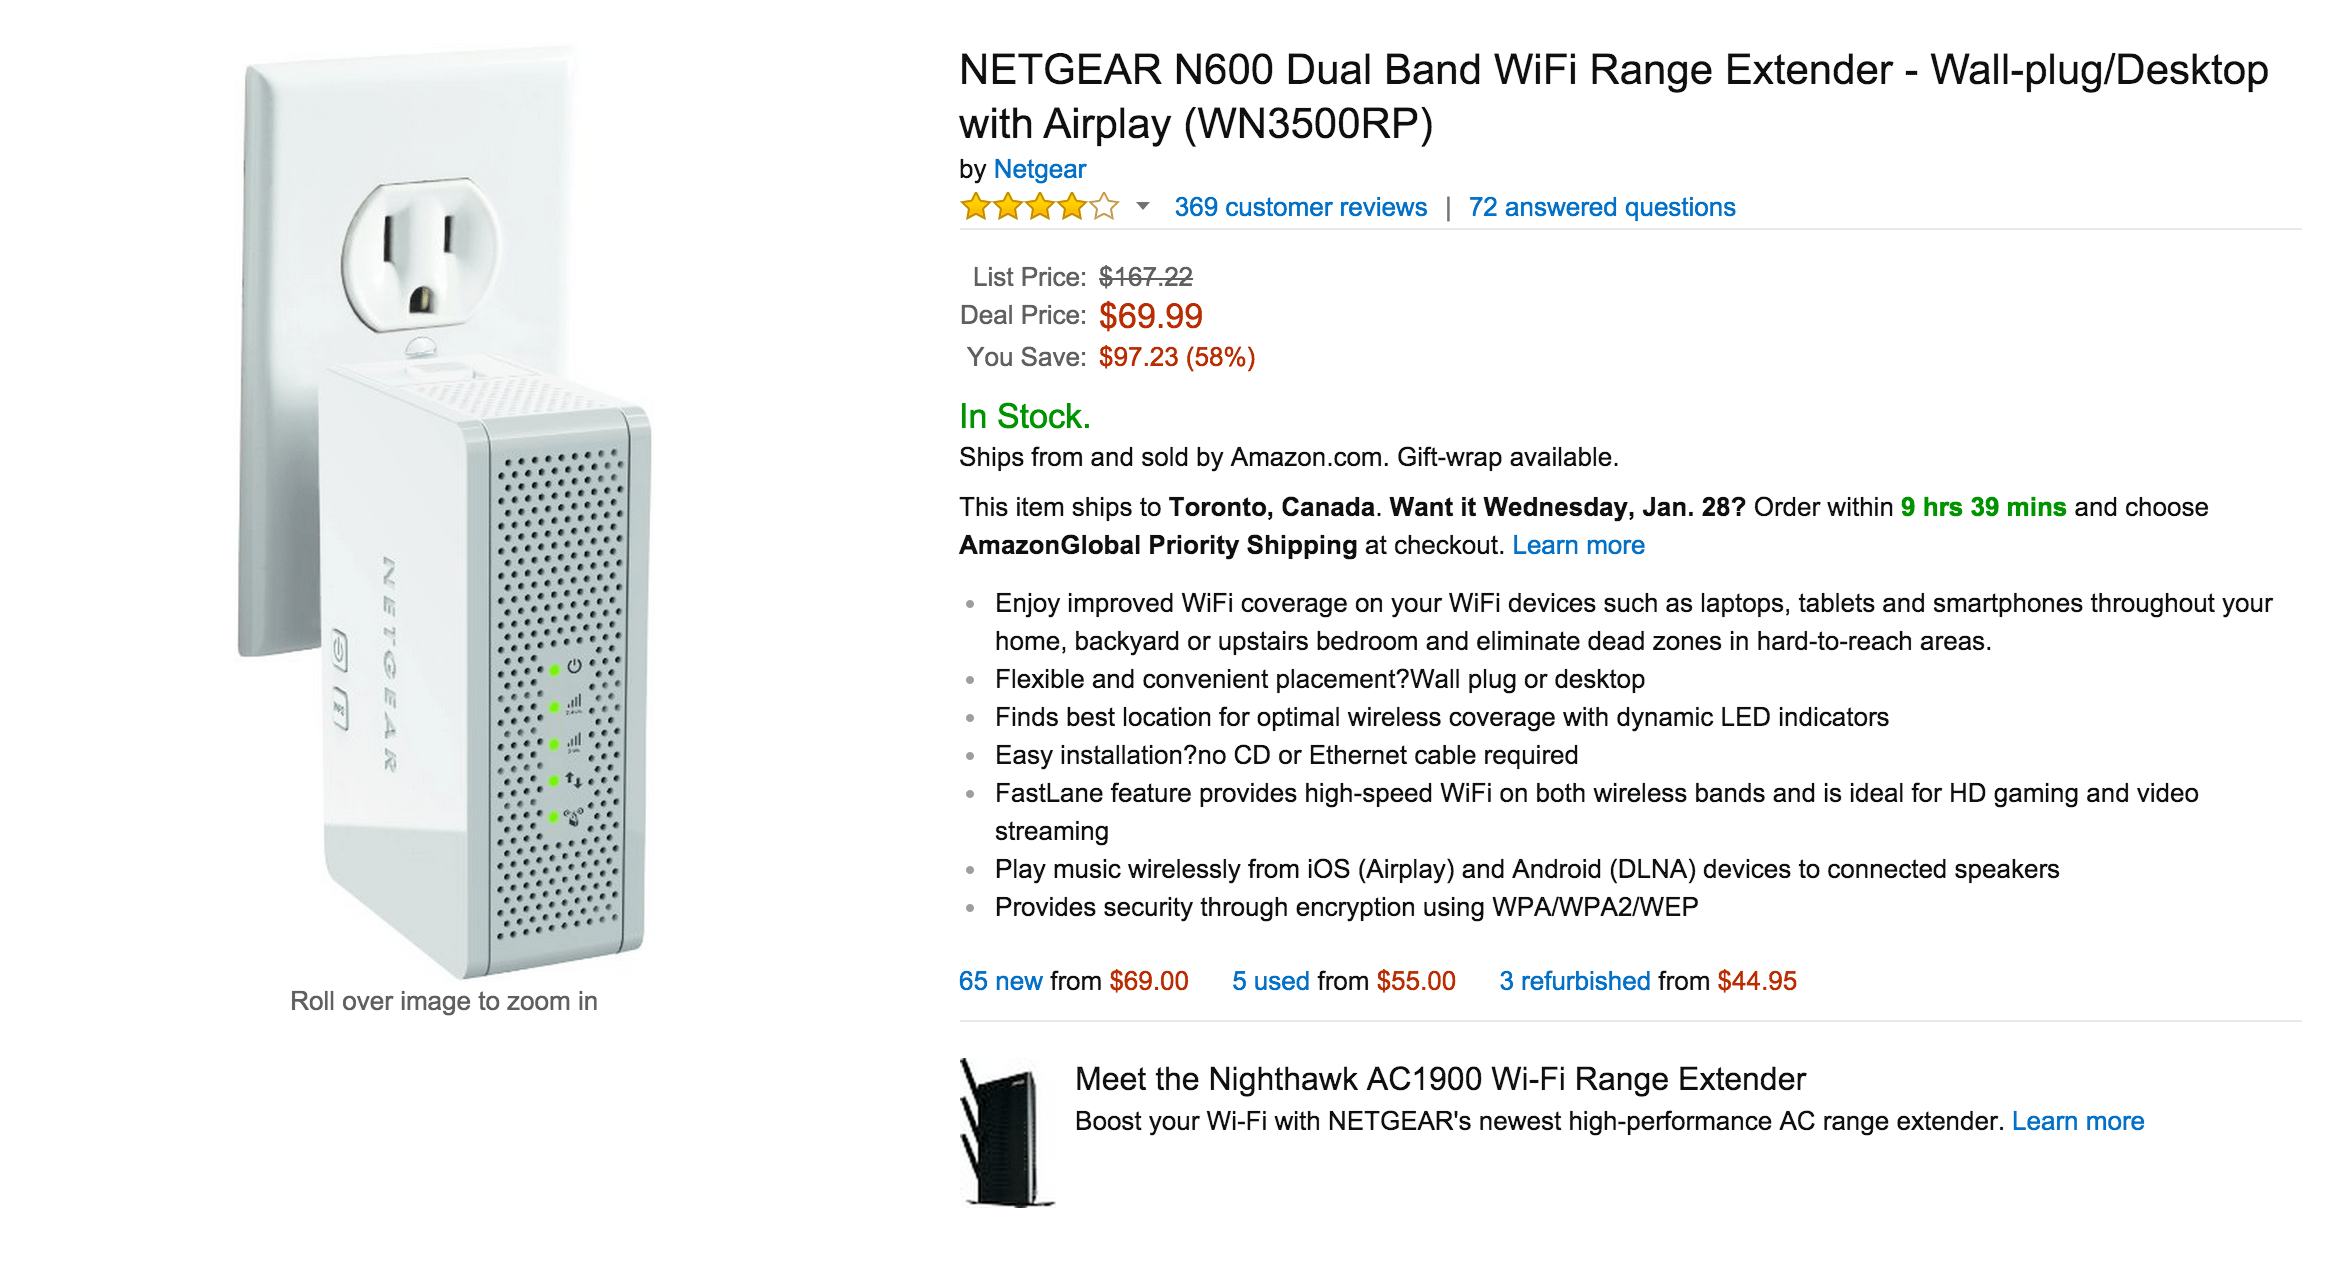This screenshot has width=2336, height=1268.
Task: Click the first gold star in the rating
Action: (x=975, y=207)
